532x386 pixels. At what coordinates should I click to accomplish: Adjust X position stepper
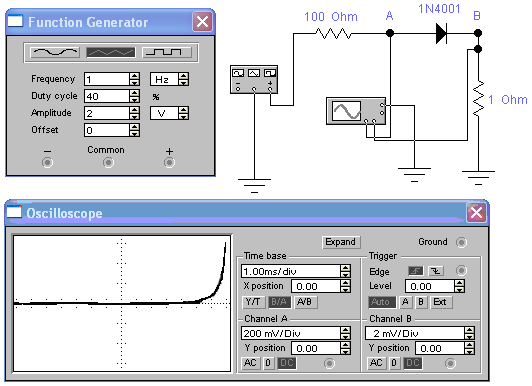click(345, 286)
